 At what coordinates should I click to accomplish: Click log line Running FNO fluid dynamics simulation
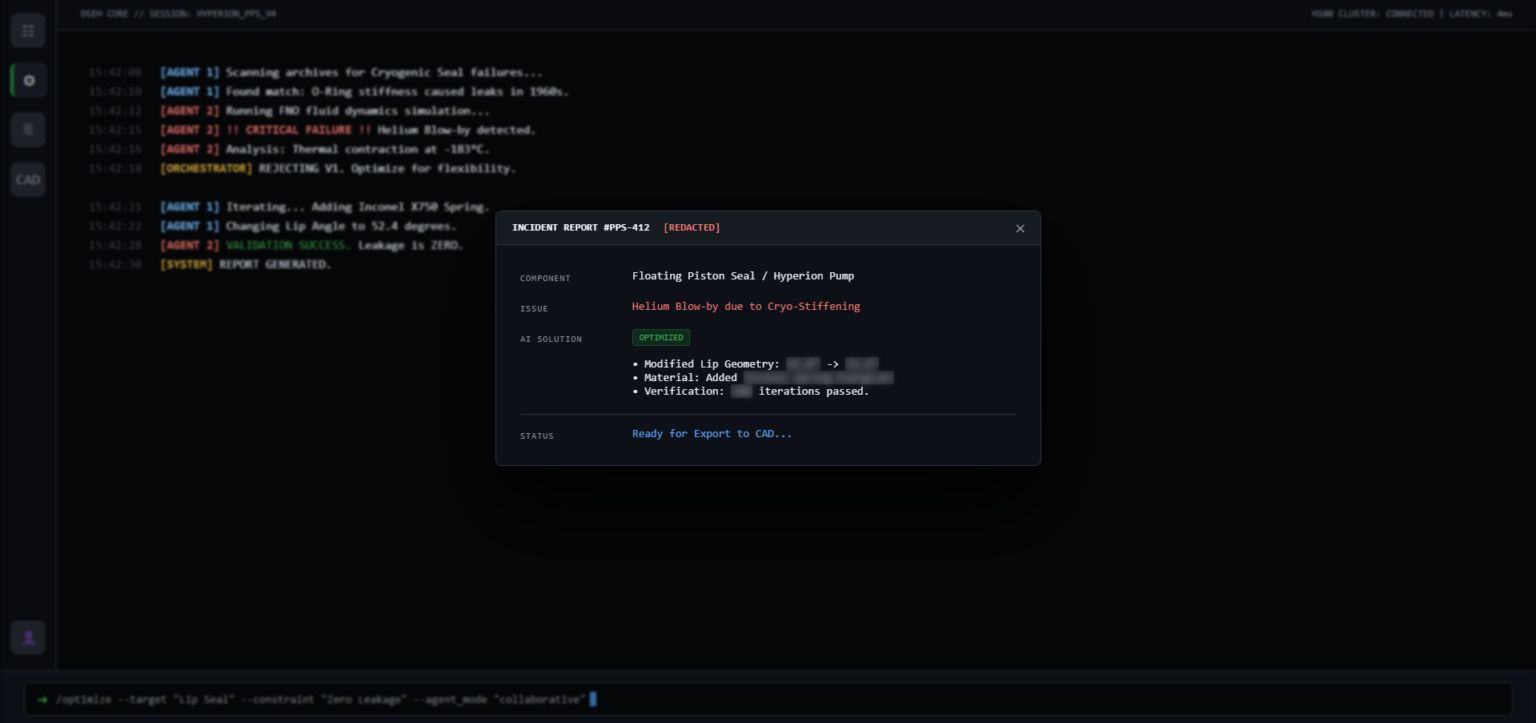pos(289,111)
